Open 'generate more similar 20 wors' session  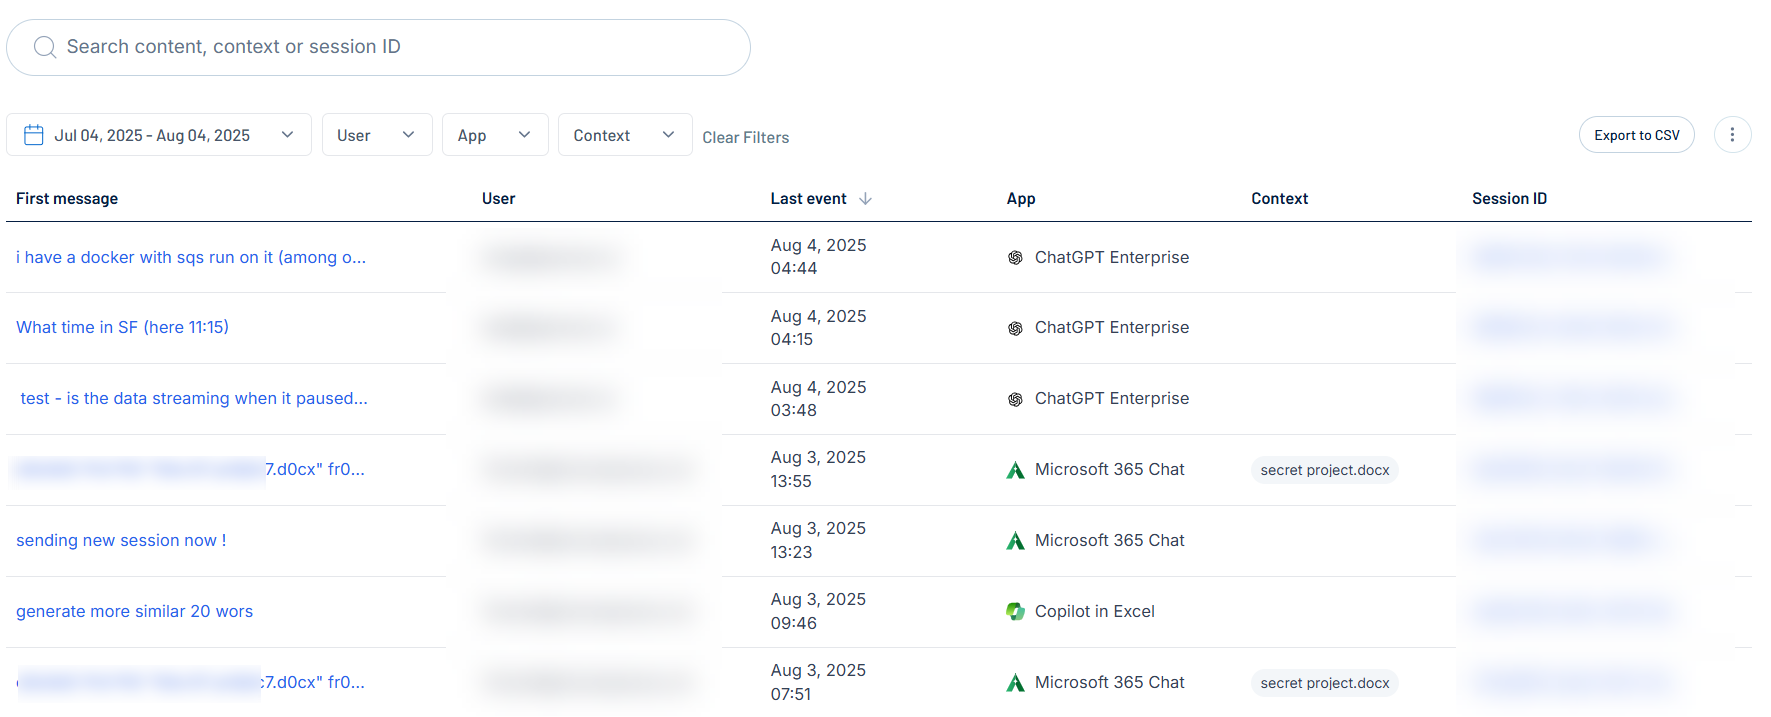click(134, 611)
